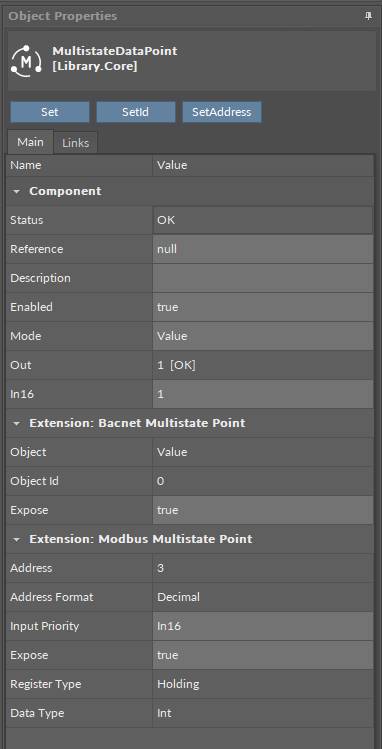The image size is (382, 749).
Task: Toggle Modbus Expose true value
Action: pos(263,655)
